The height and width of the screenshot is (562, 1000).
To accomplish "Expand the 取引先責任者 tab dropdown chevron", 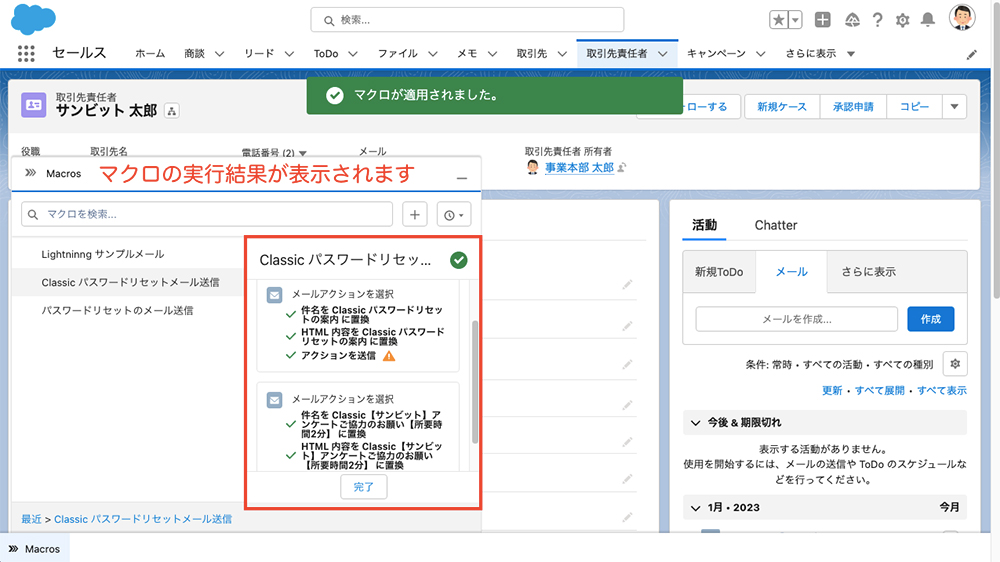I will click(x=663, y=54).
